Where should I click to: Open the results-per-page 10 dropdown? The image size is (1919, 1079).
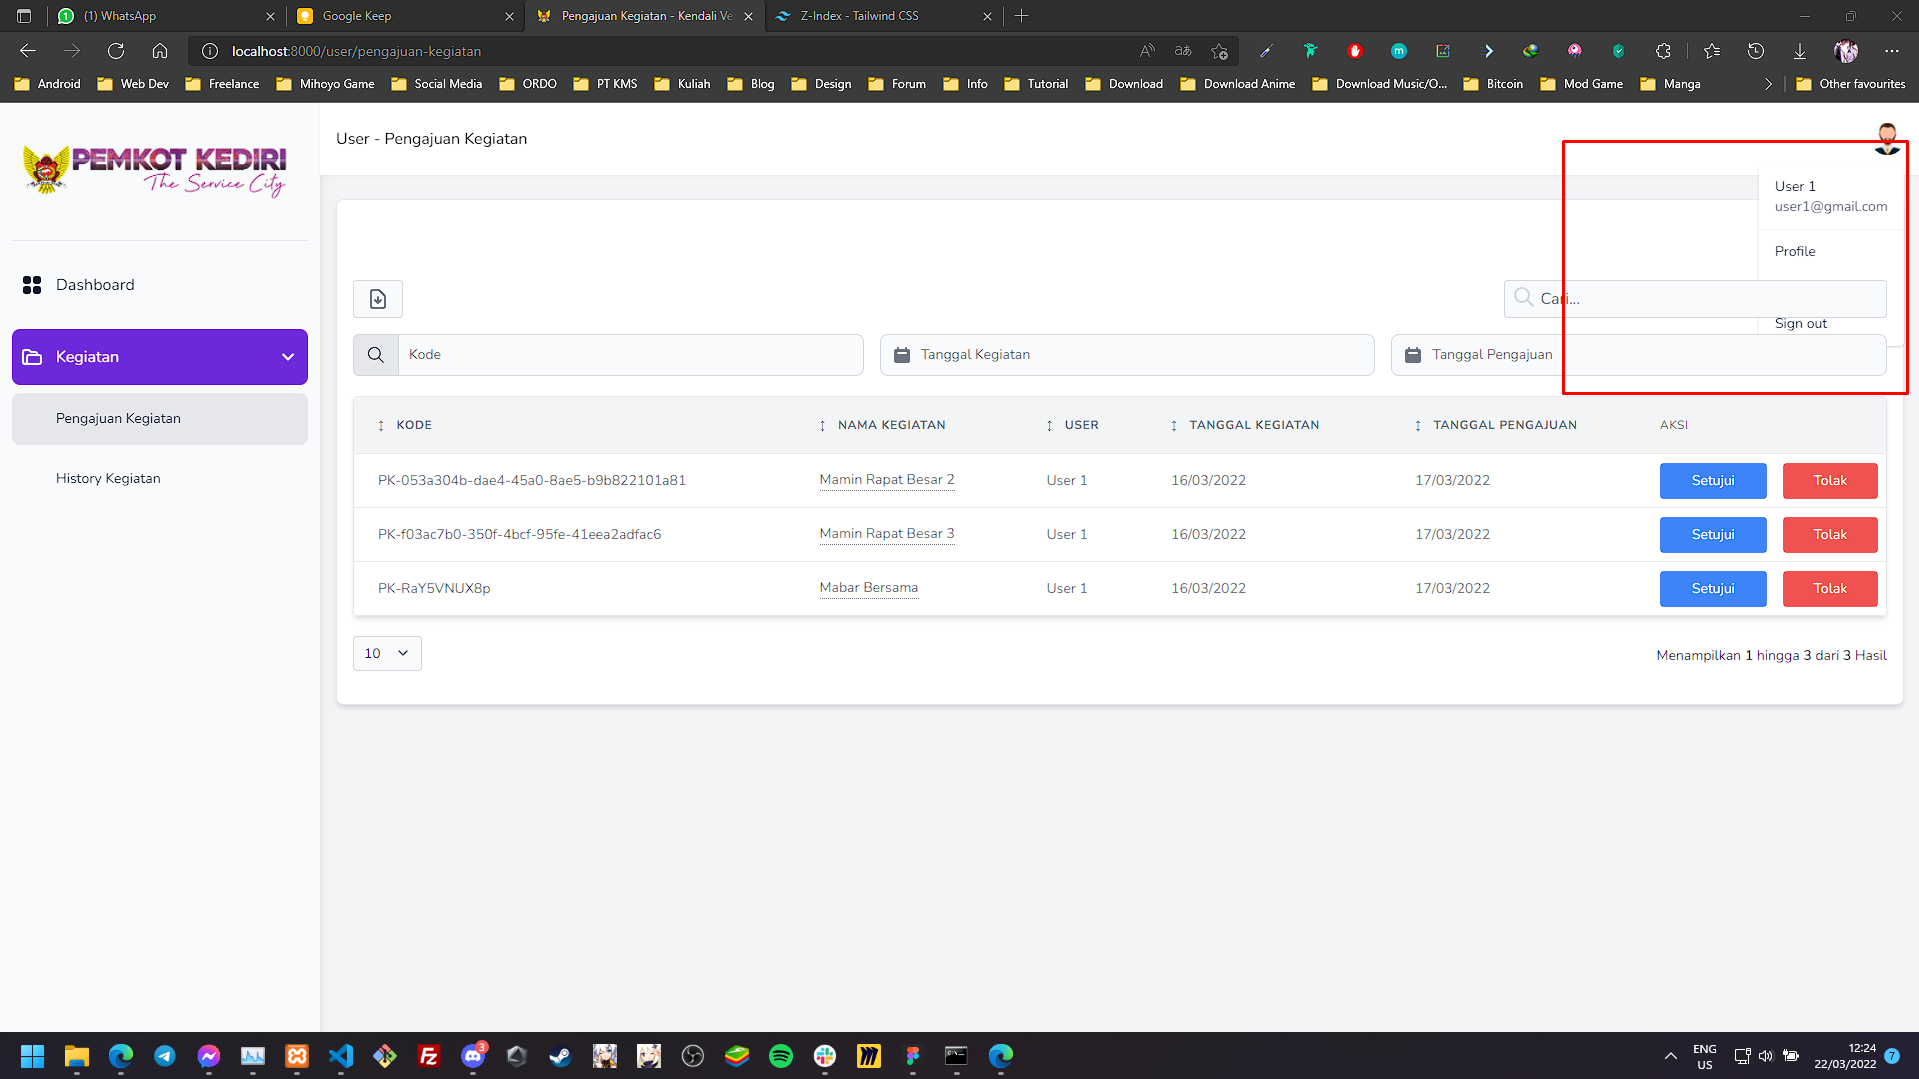click(x=386, y=653)
